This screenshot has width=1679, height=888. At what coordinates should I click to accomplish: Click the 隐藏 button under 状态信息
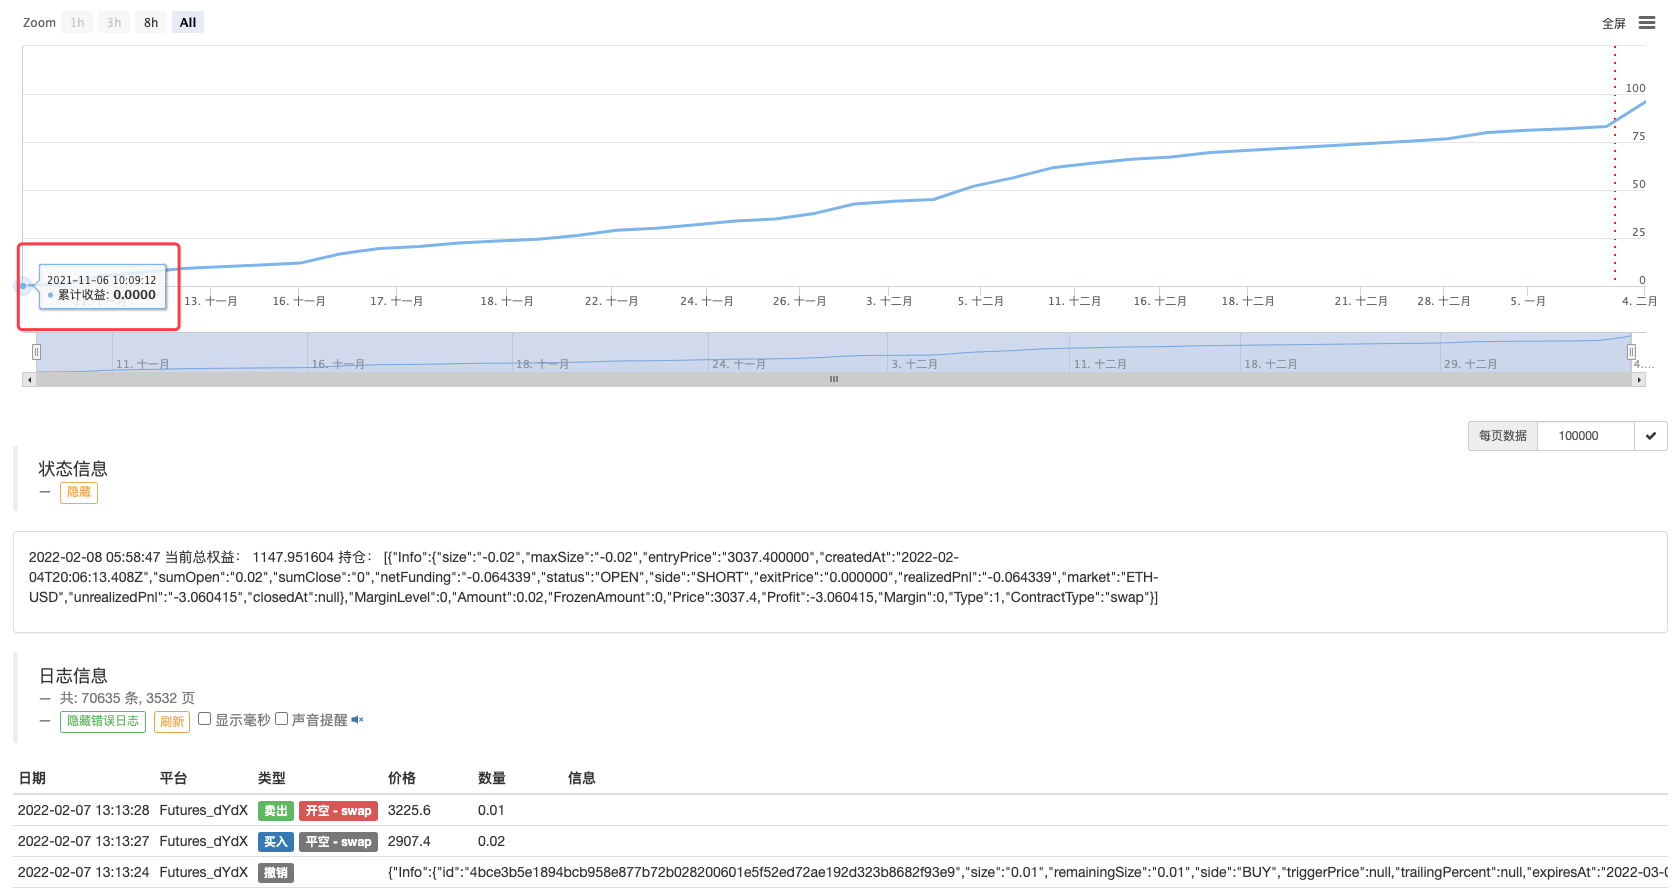click(79, 492)
